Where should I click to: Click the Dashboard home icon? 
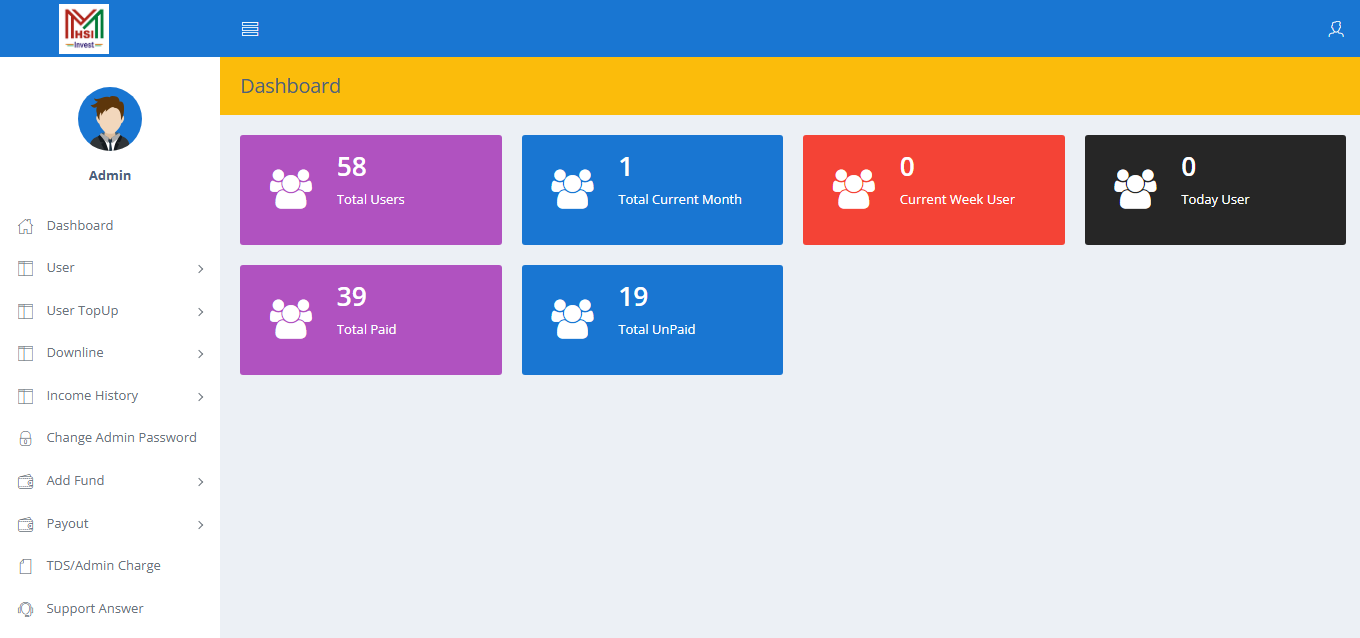click(26, 226)
